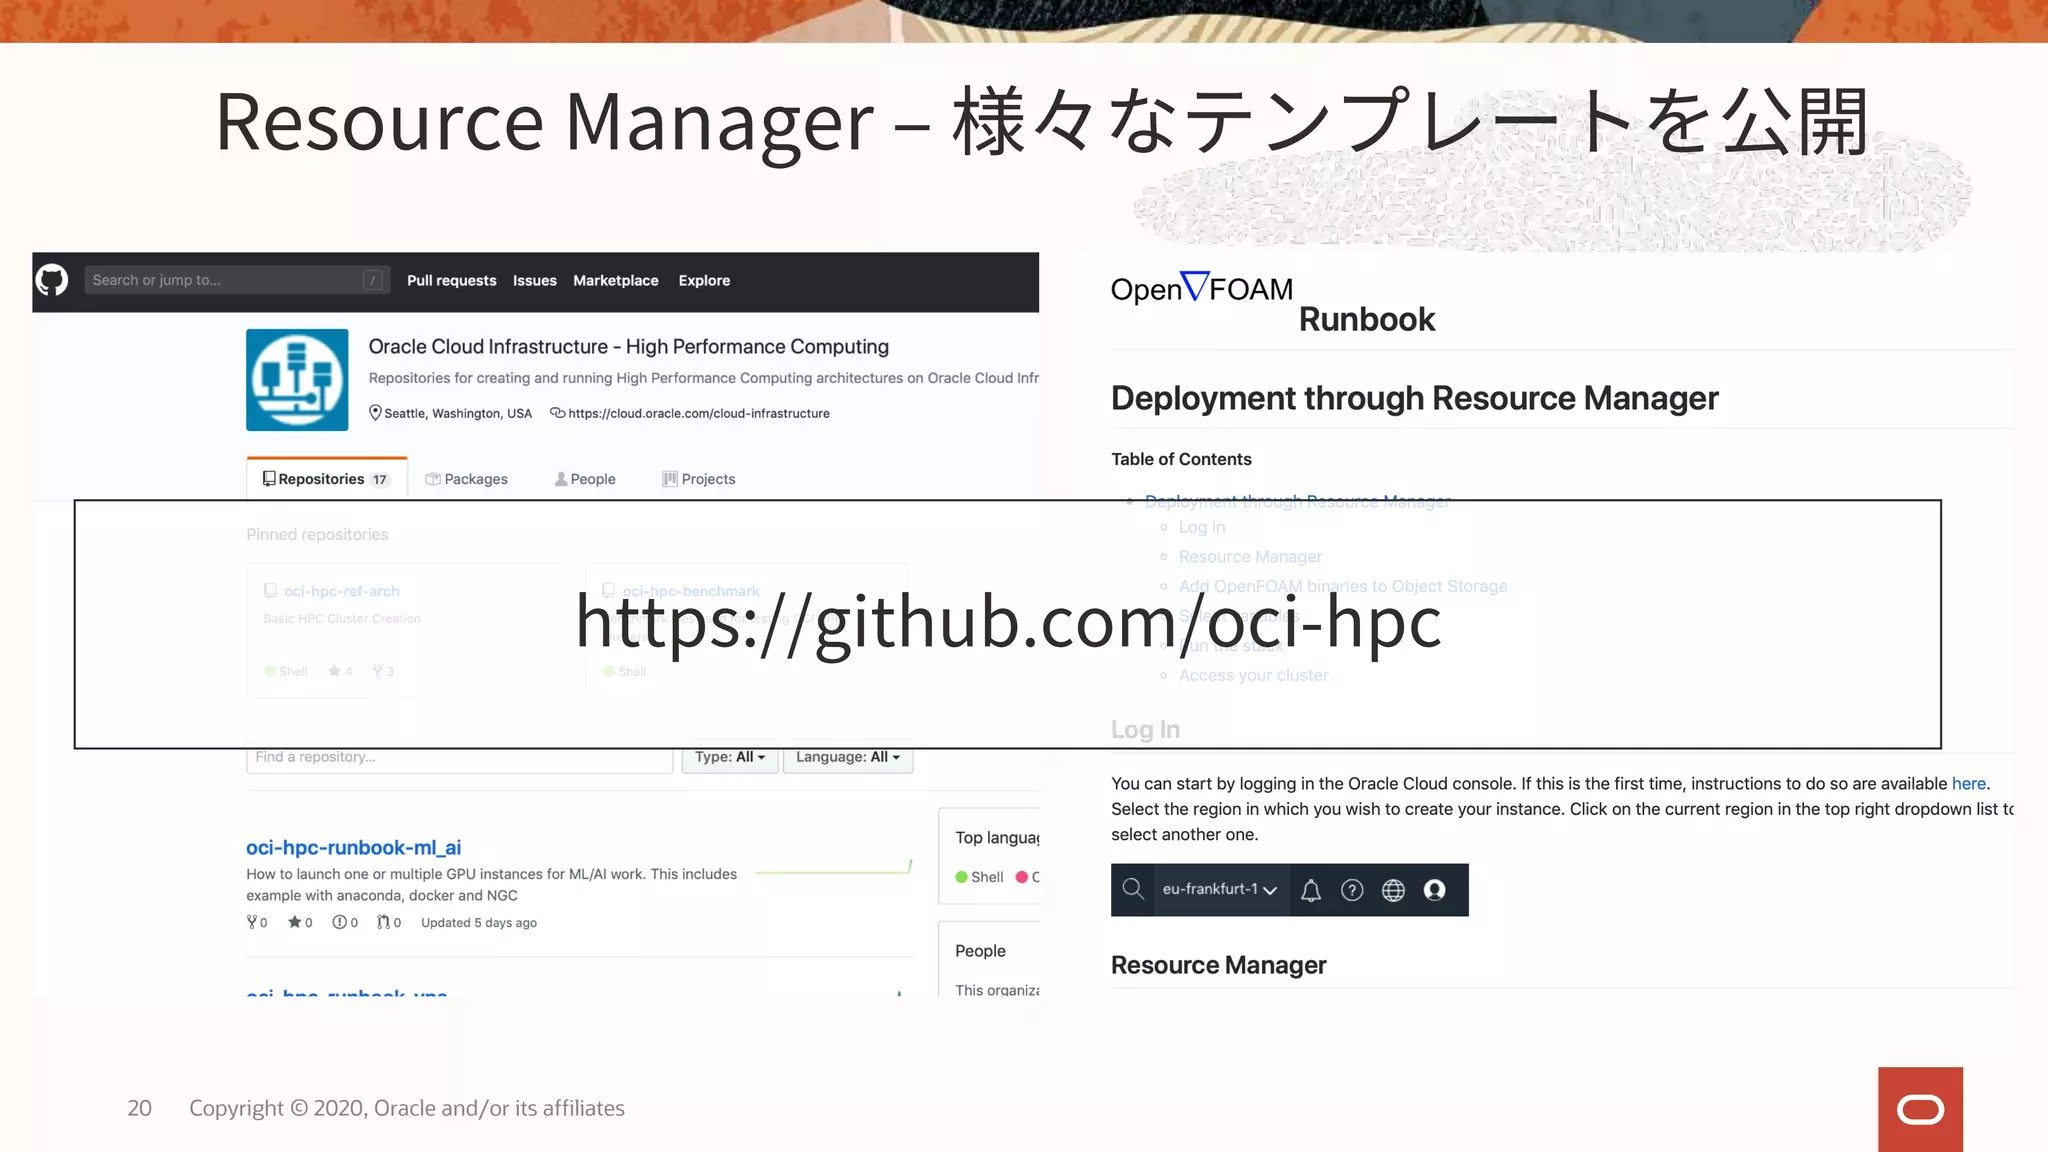Click the Find a repository field

coord(460,759)
